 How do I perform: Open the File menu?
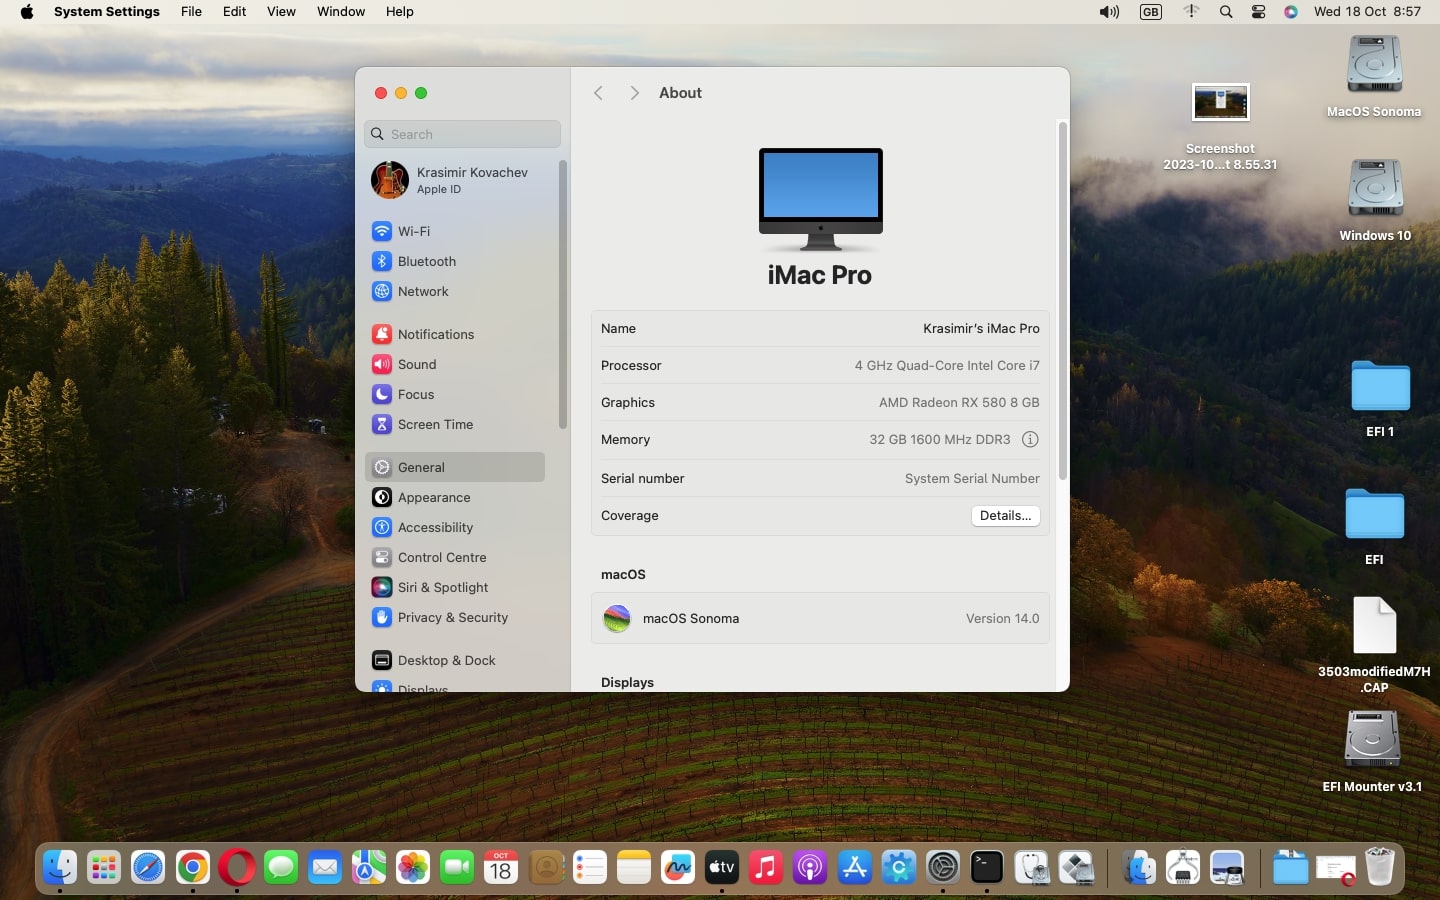click(191, 12)
